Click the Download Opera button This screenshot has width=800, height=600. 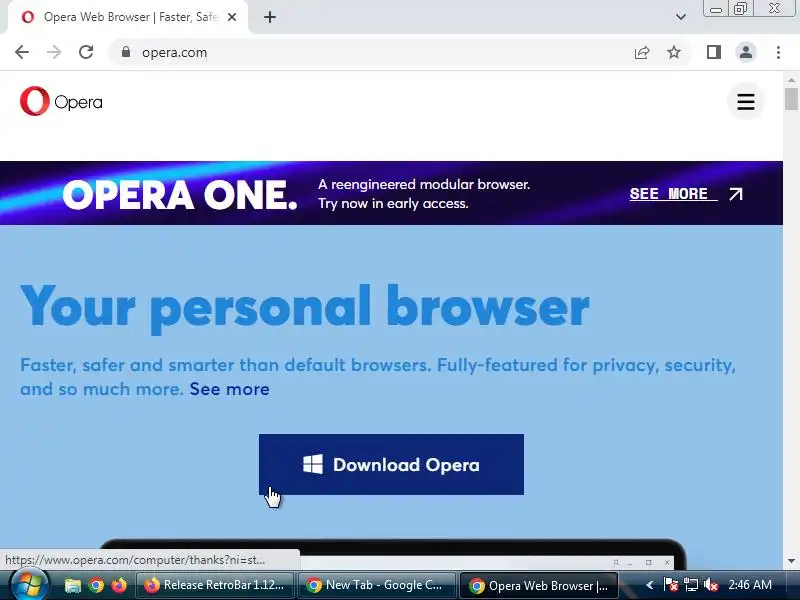pyautogui.click(x=391, y=464)
